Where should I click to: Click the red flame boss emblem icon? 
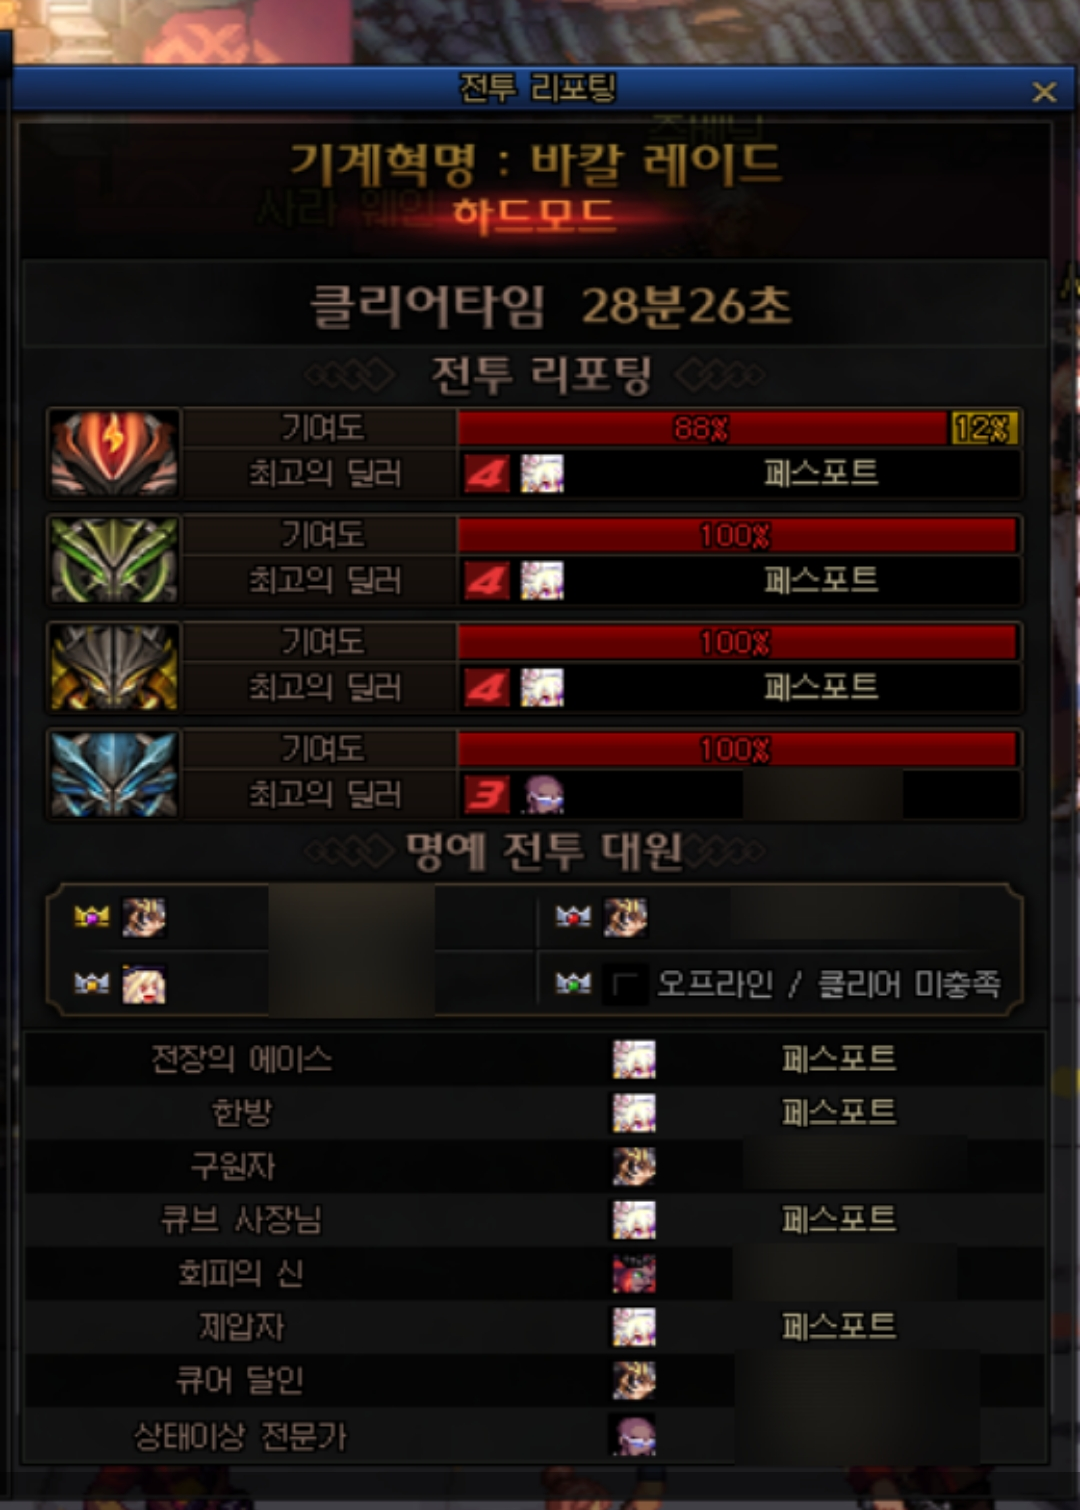[114, 453]
